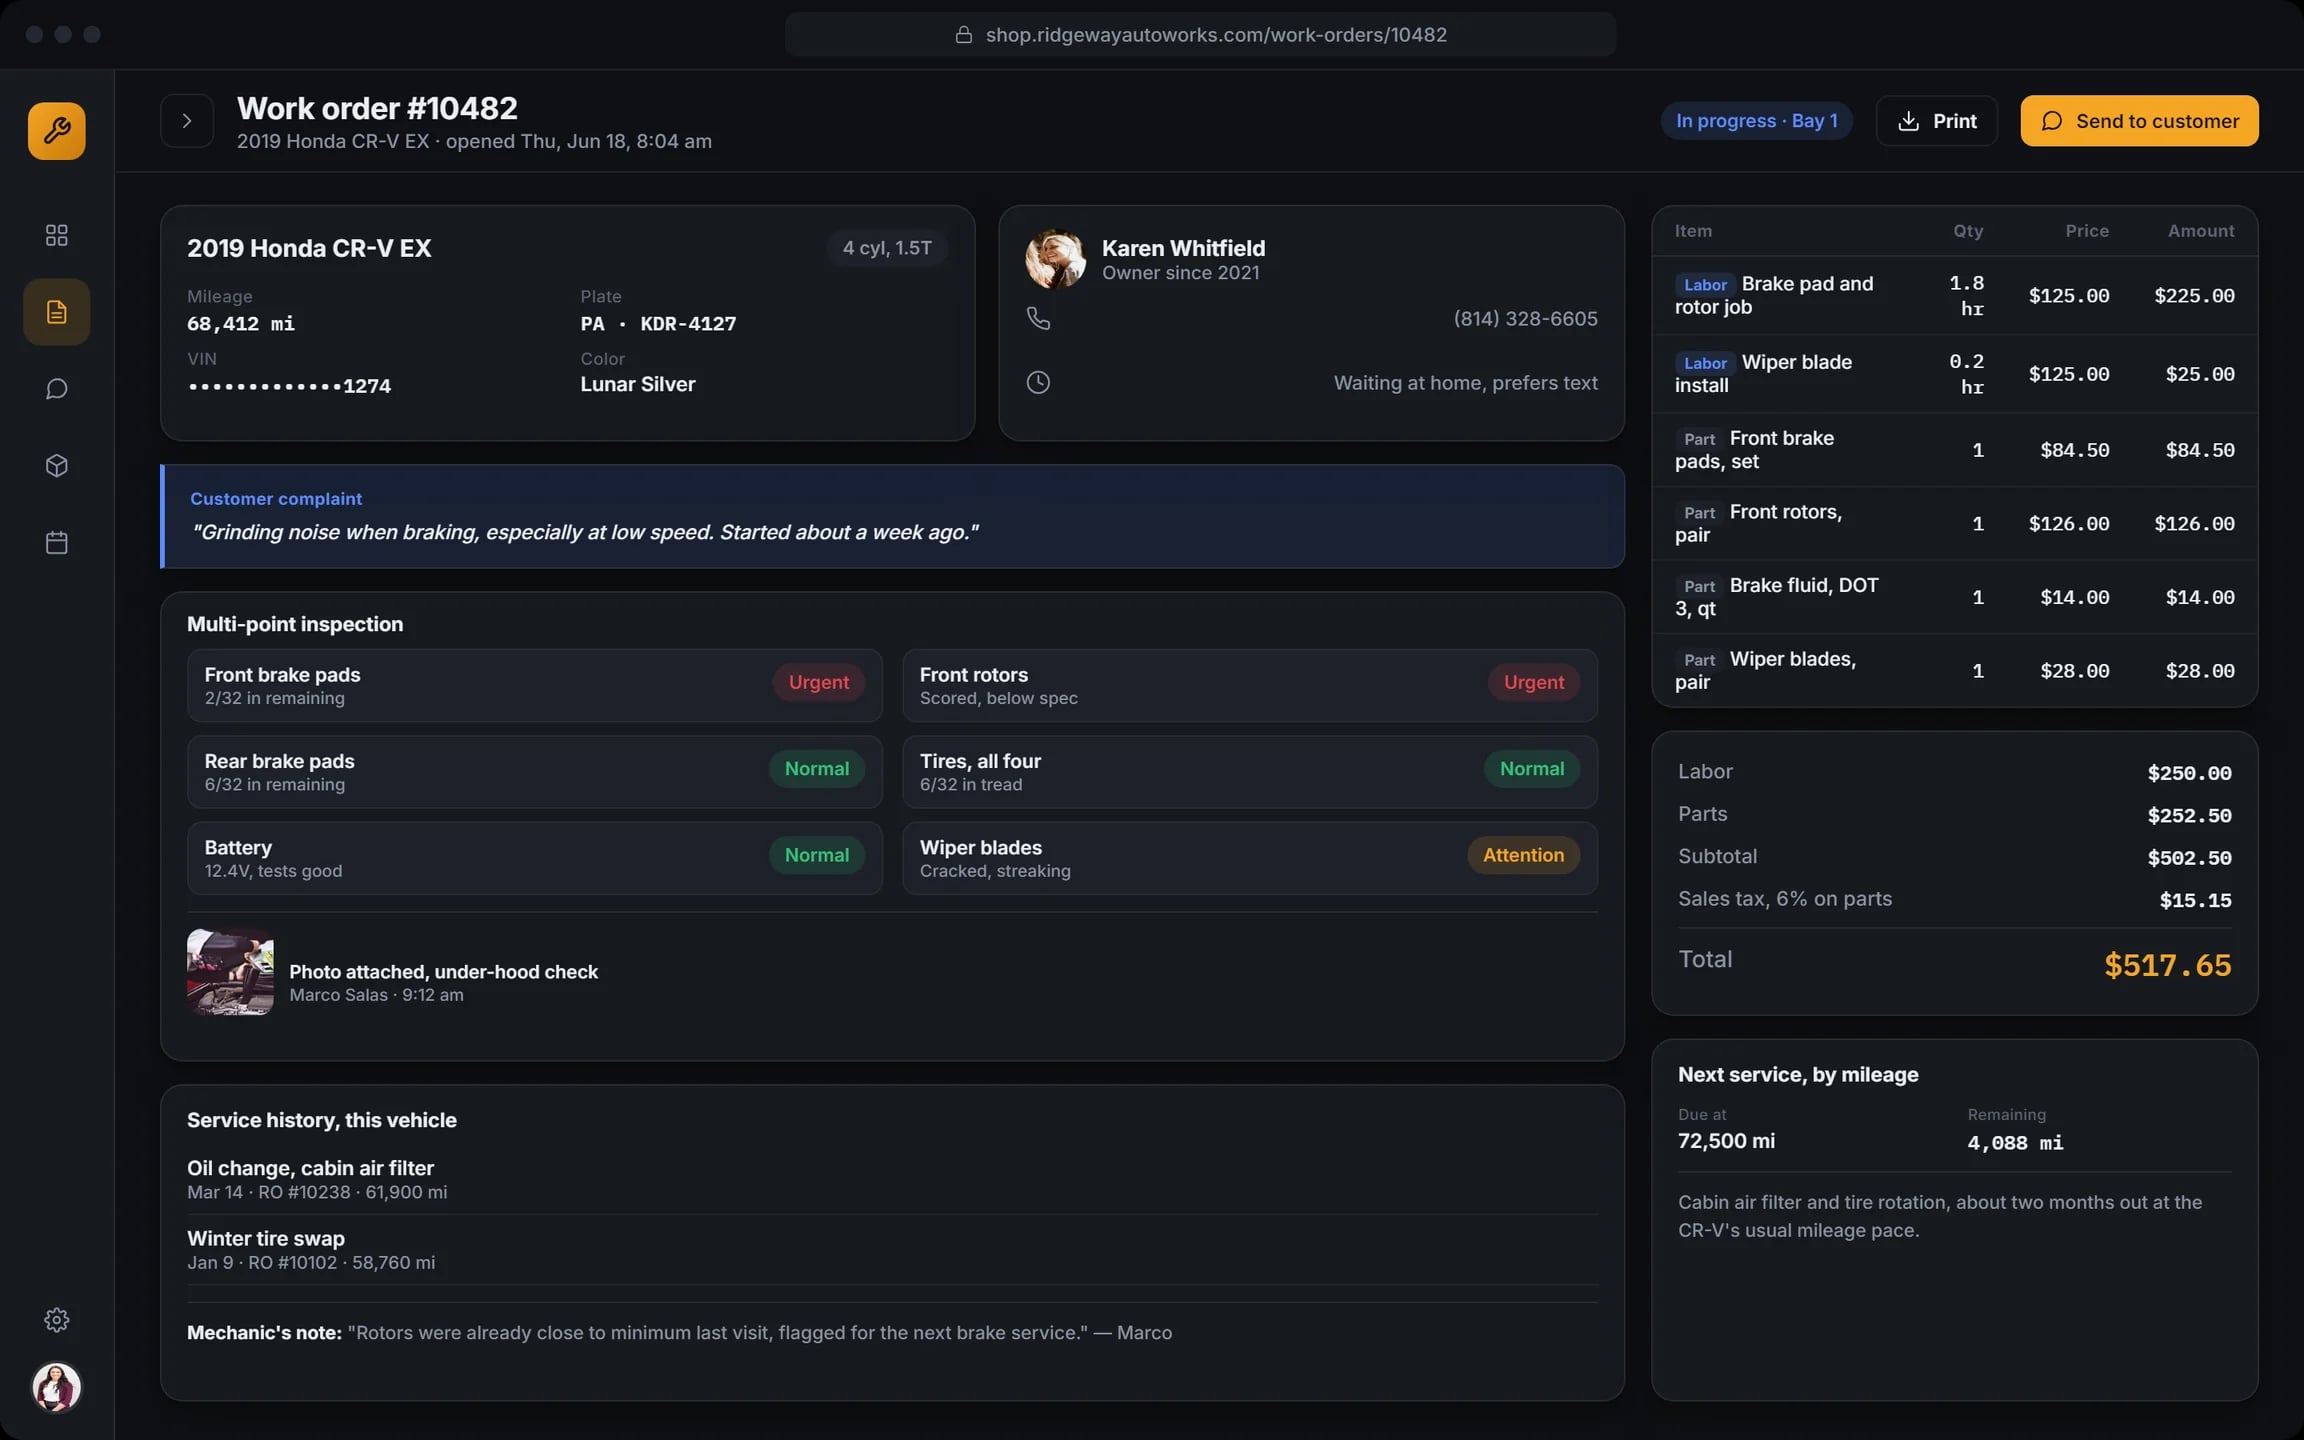Click the Front rotors Urgent badge
The width and height of the screenshot is (2304, 1440).
click(1533, 682)
